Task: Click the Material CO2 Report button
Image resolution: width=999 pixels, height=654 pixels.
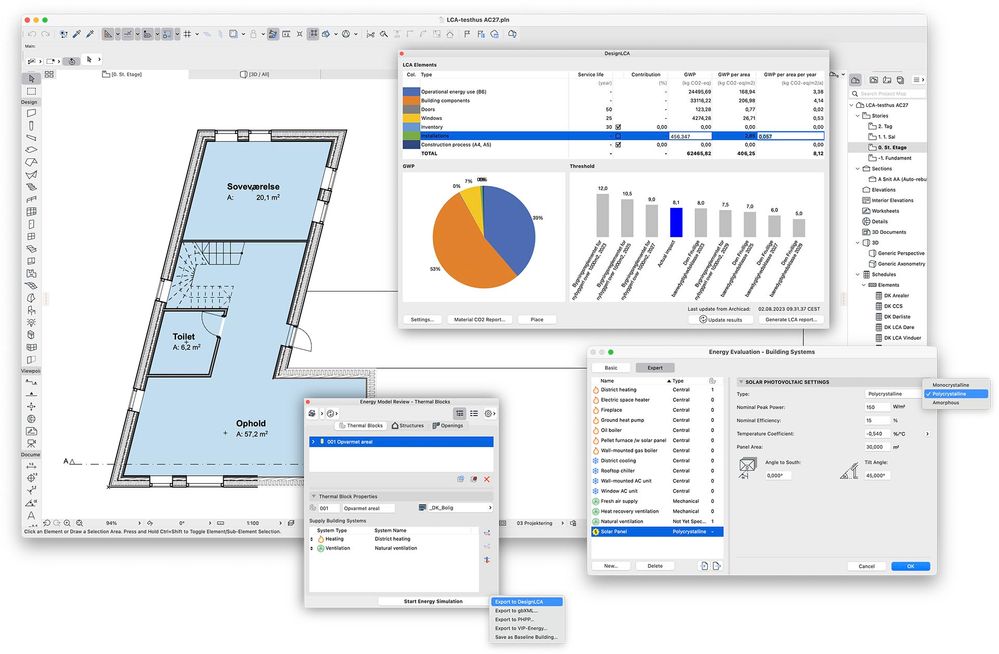Action: point(479,319)
